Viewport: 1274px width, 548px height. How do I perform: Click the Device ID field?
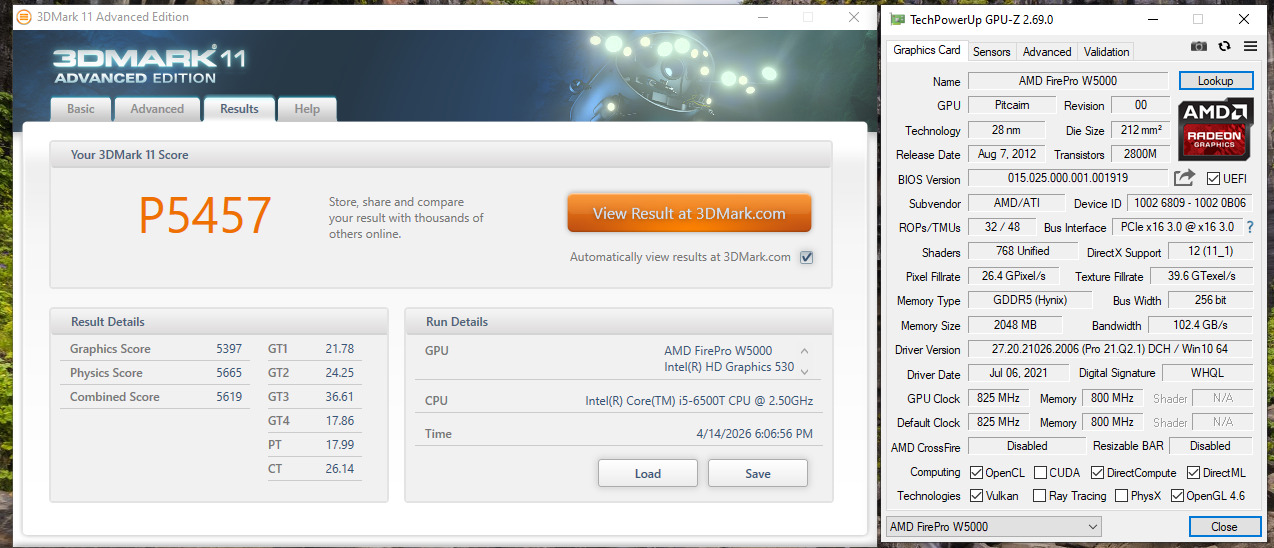tap(1190, 203)
